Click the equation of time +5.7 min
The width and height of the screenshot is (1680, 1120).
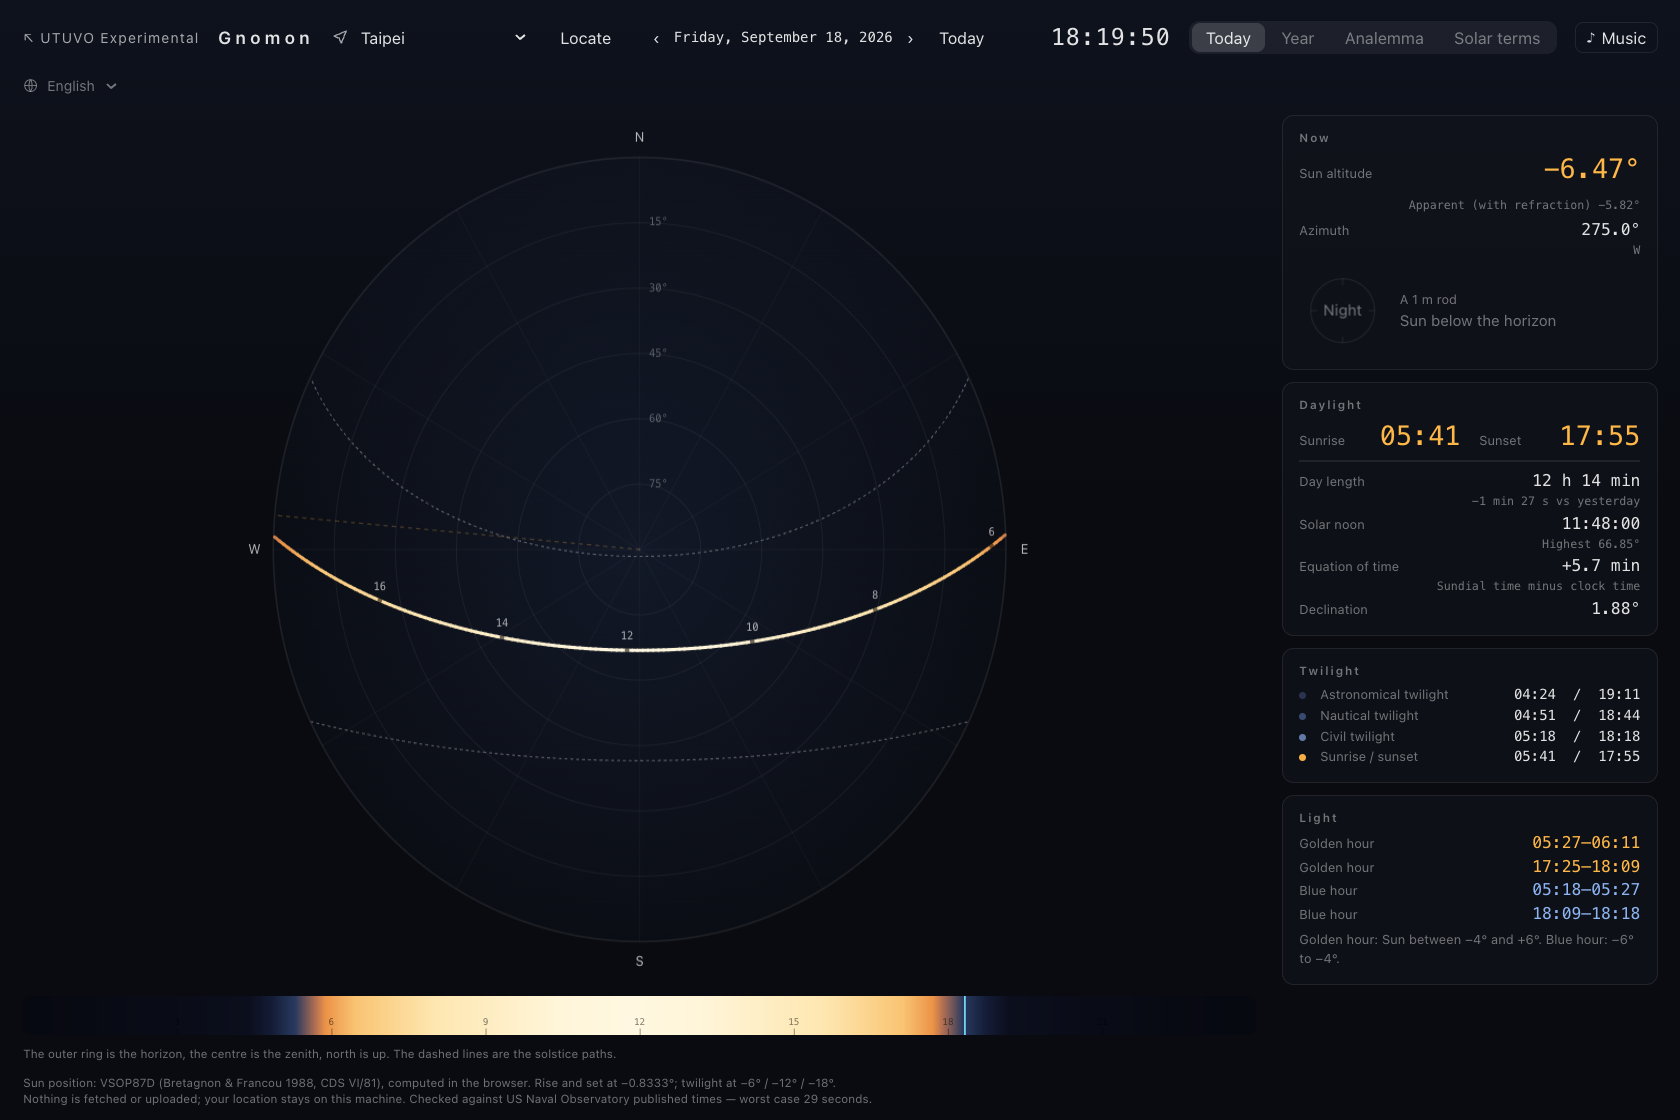pyautogui.click(x=1600, y=566)
